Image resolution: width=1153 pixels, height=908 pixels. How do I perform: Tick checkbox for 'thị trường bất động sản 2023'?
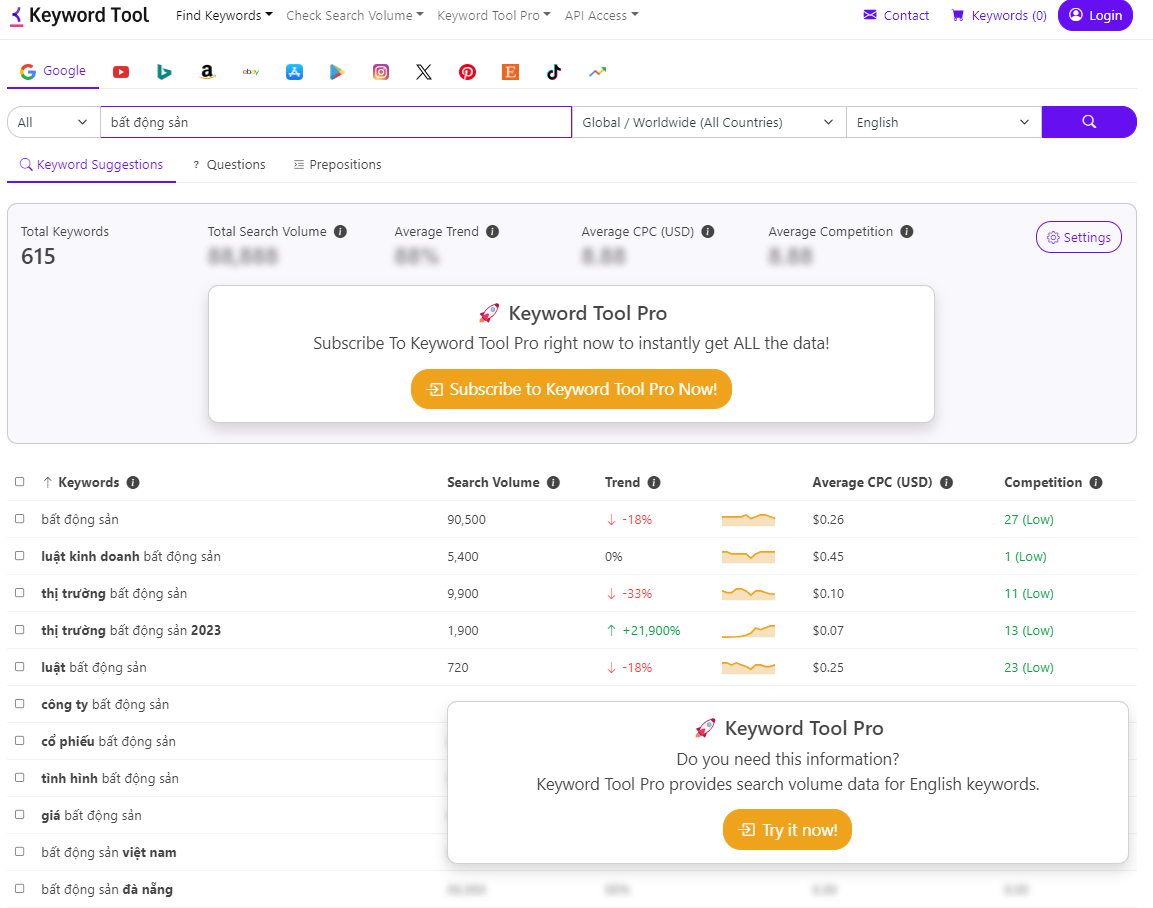(x=20, y=629)
